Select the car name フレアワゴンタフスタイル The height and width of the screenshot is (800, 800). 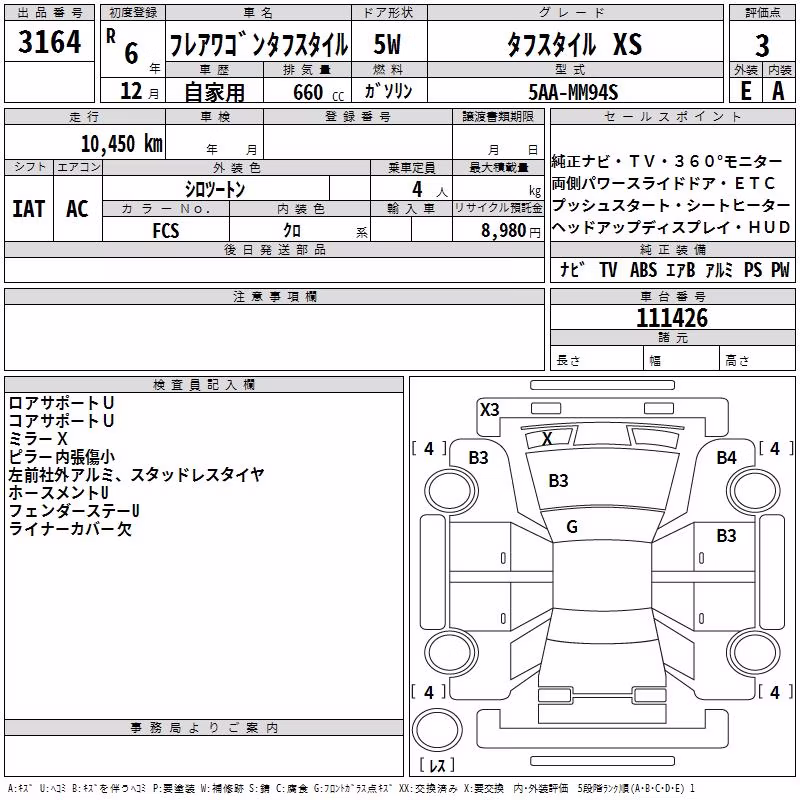pos(258,45)
